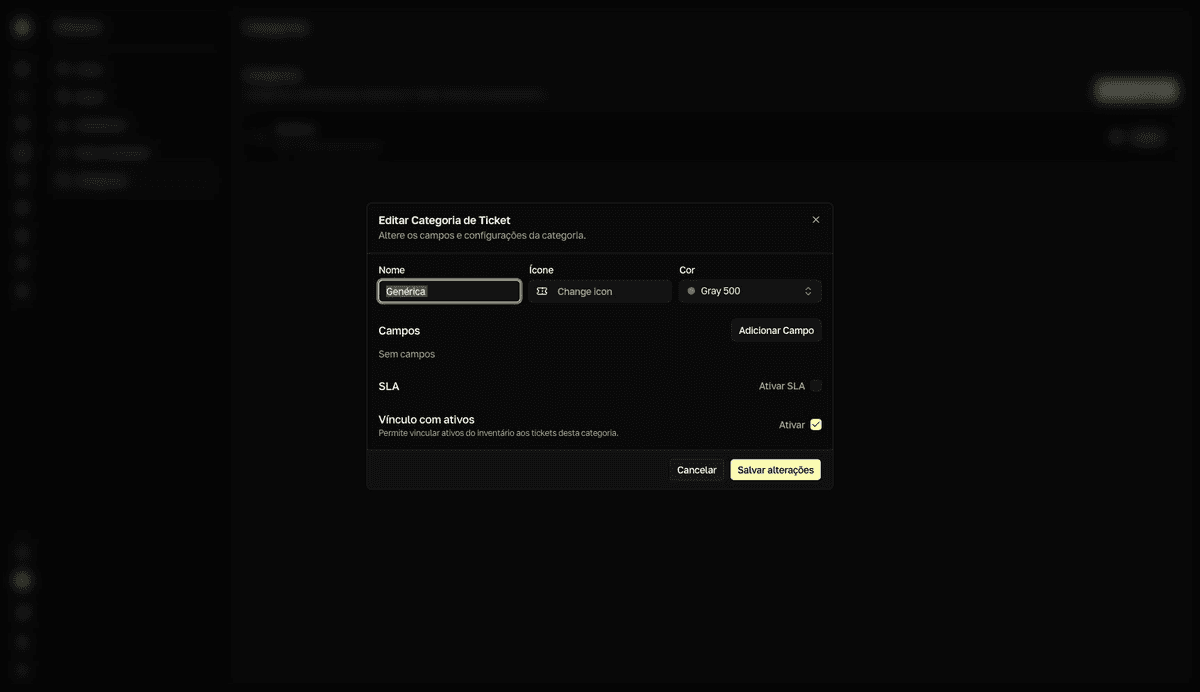The width and height of the screenshot is (1200, 692).
Task: Click the 'Editar Categoria de Ticket' title
Action: pos(445,220)
